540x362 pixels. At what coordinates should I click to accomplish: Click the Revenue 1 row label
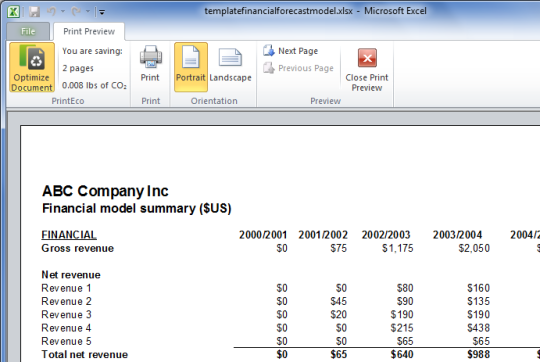[66, 288]
